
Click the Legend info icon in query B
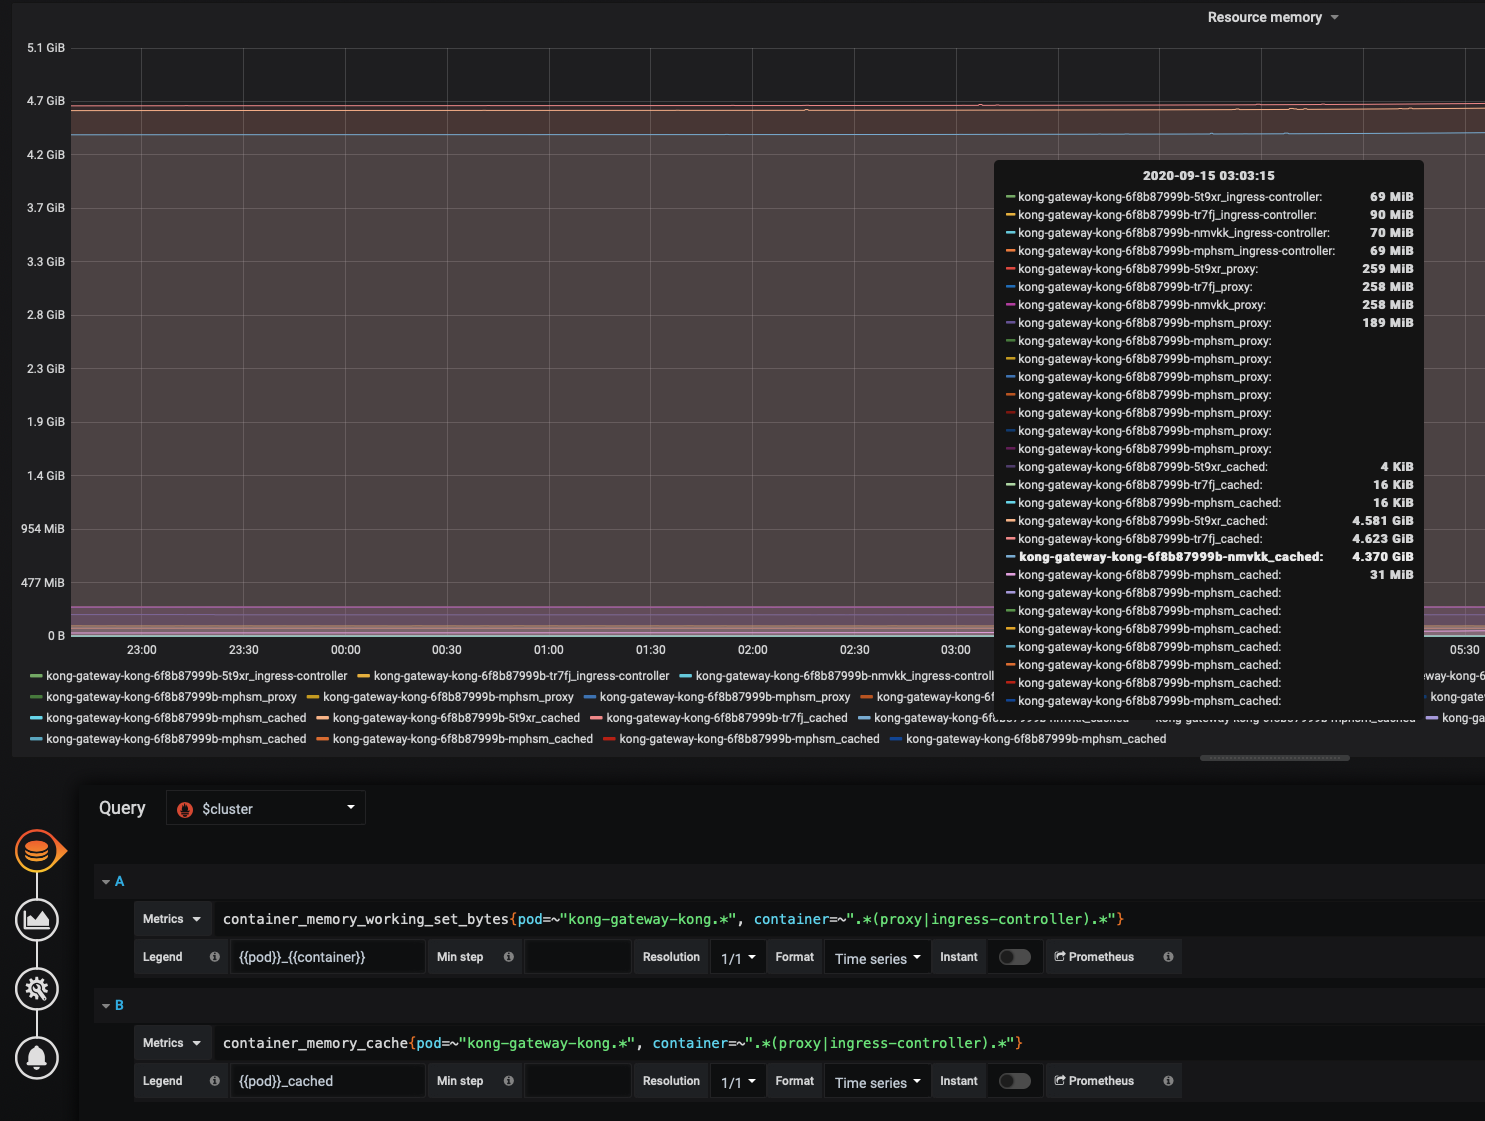point(214,1081)
